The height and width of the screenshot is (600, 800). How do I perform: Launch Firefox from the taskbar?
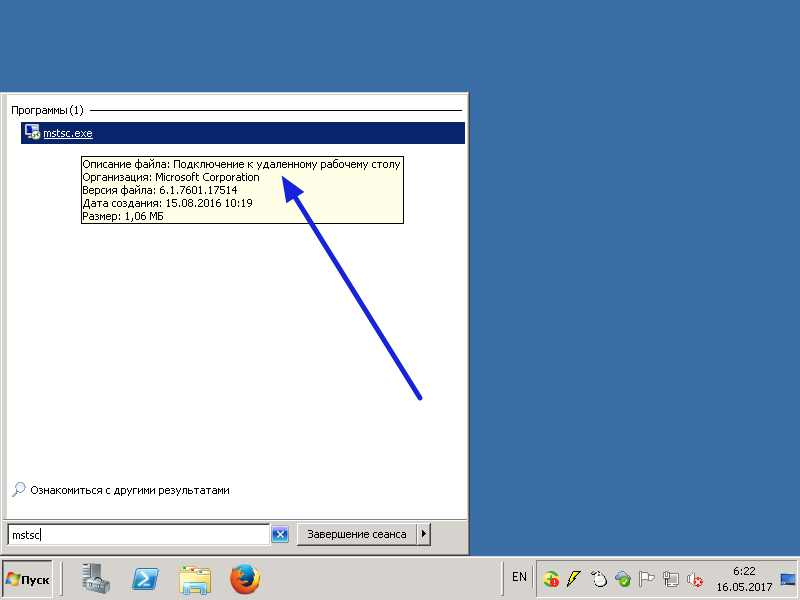[x=245, y=579]
